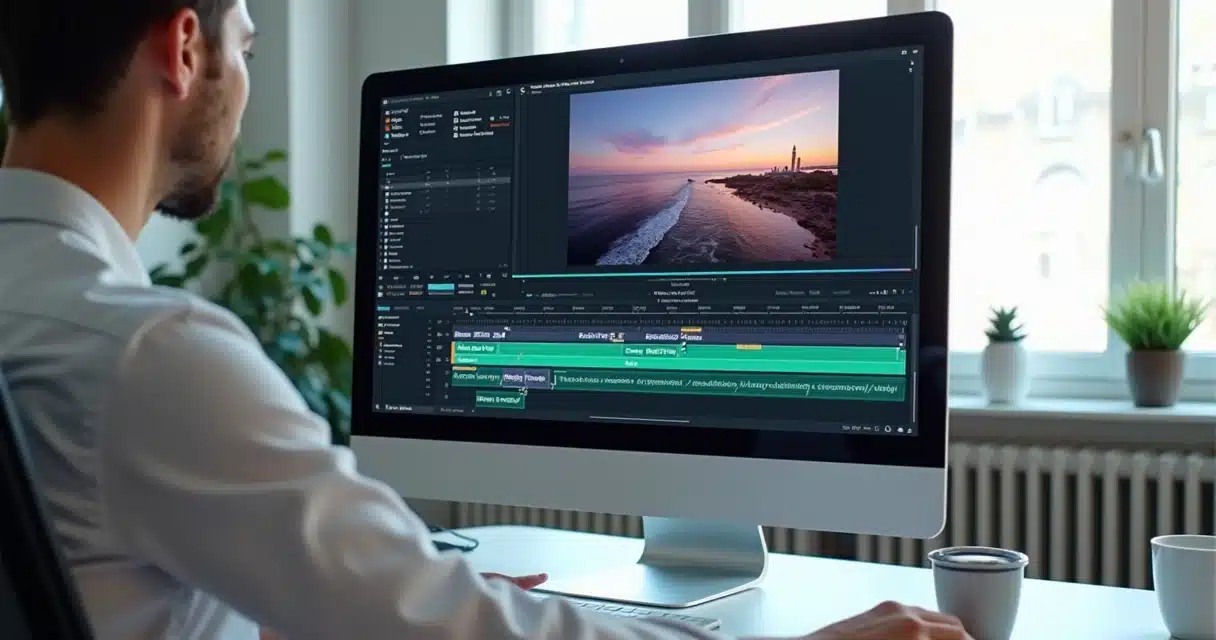This screenshot has width=1216, height=640.
Task: Toggle the track control for the bright green track
Action: pyautogui.click(x=440, y=350)
